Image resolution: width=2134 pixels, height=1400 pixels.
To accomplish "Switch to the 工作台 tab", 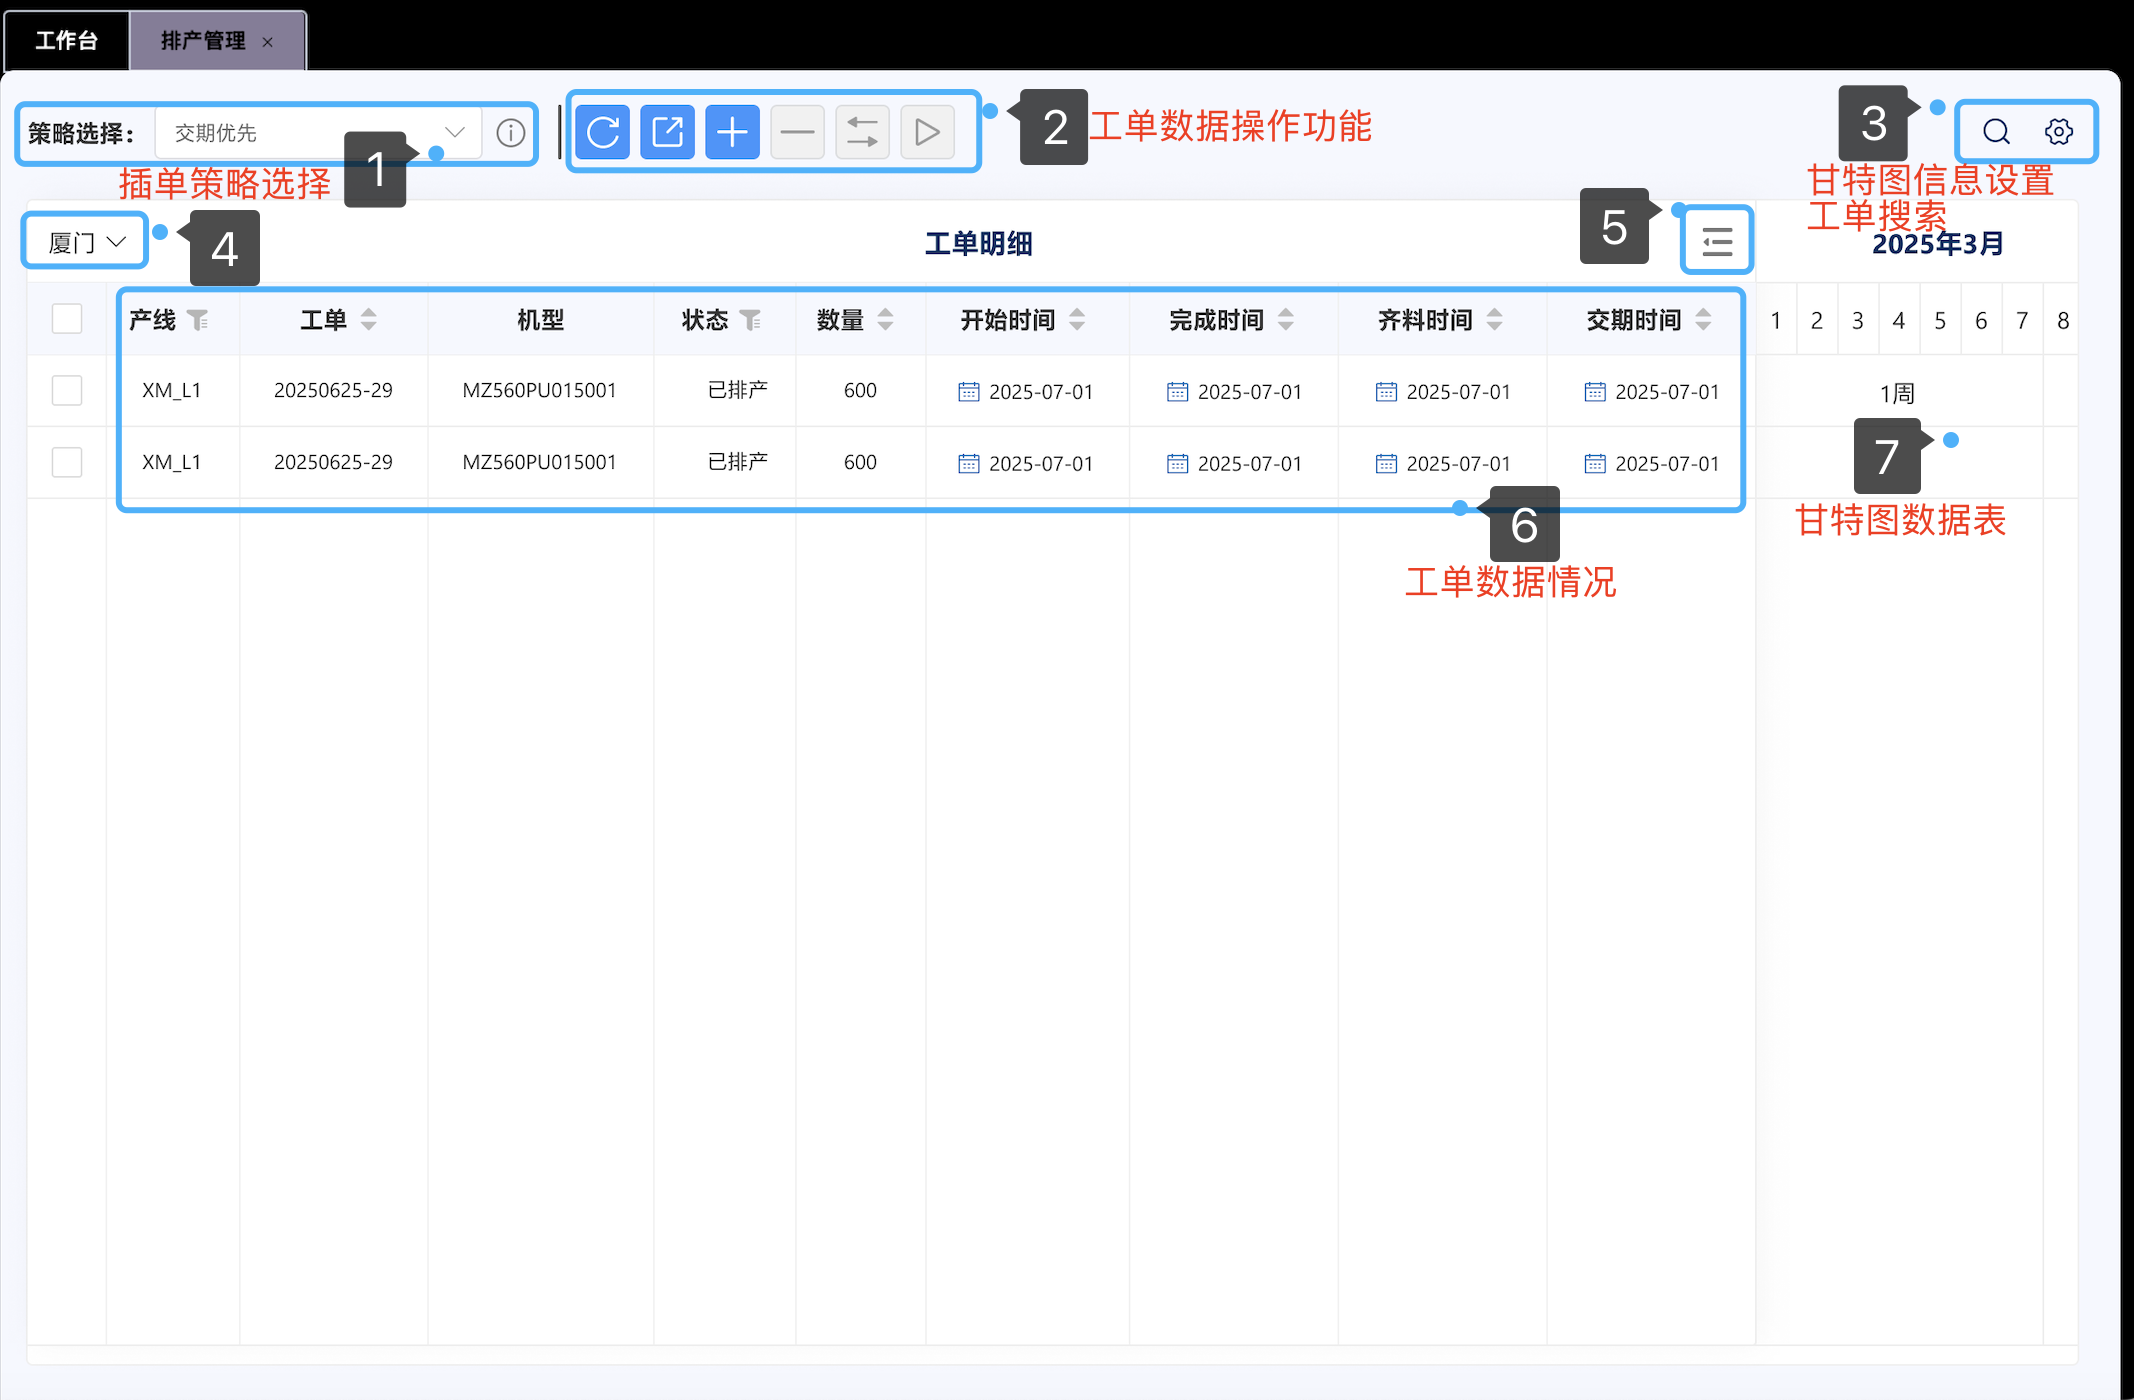I will (x=66, y=41).
